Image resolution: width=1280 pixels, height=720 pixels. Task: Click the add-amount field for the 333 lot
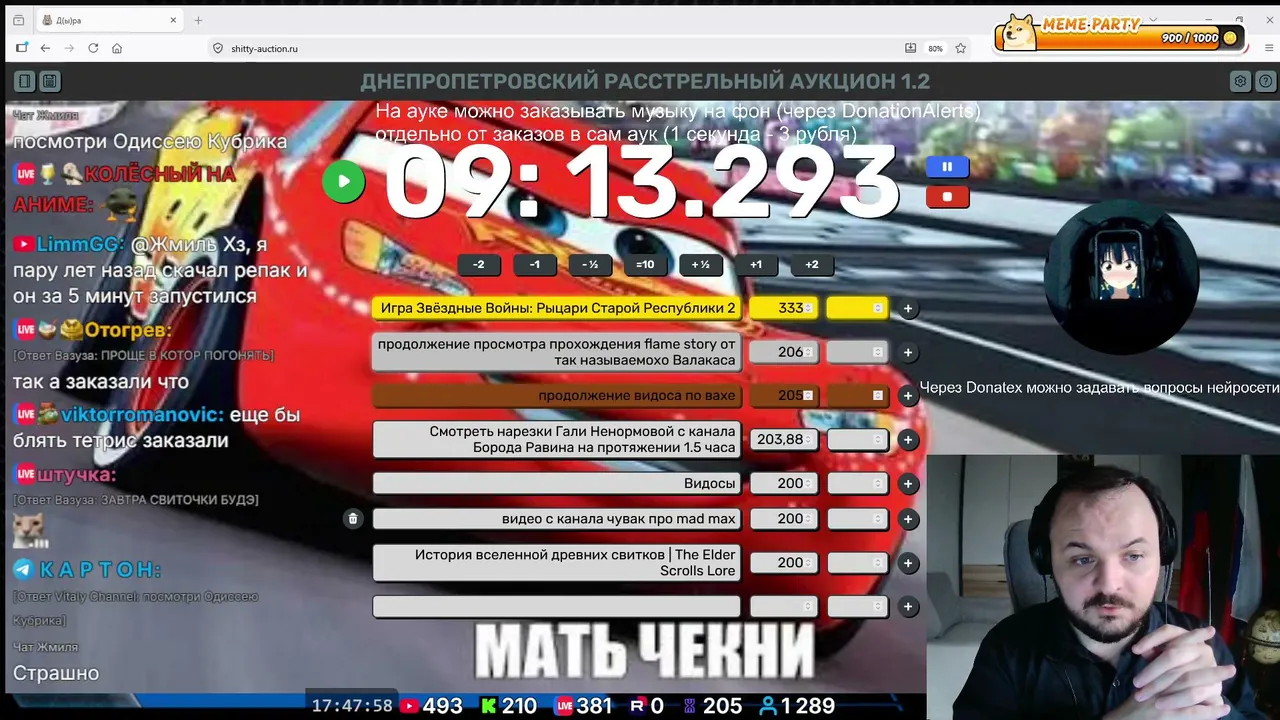coord(857,308)
